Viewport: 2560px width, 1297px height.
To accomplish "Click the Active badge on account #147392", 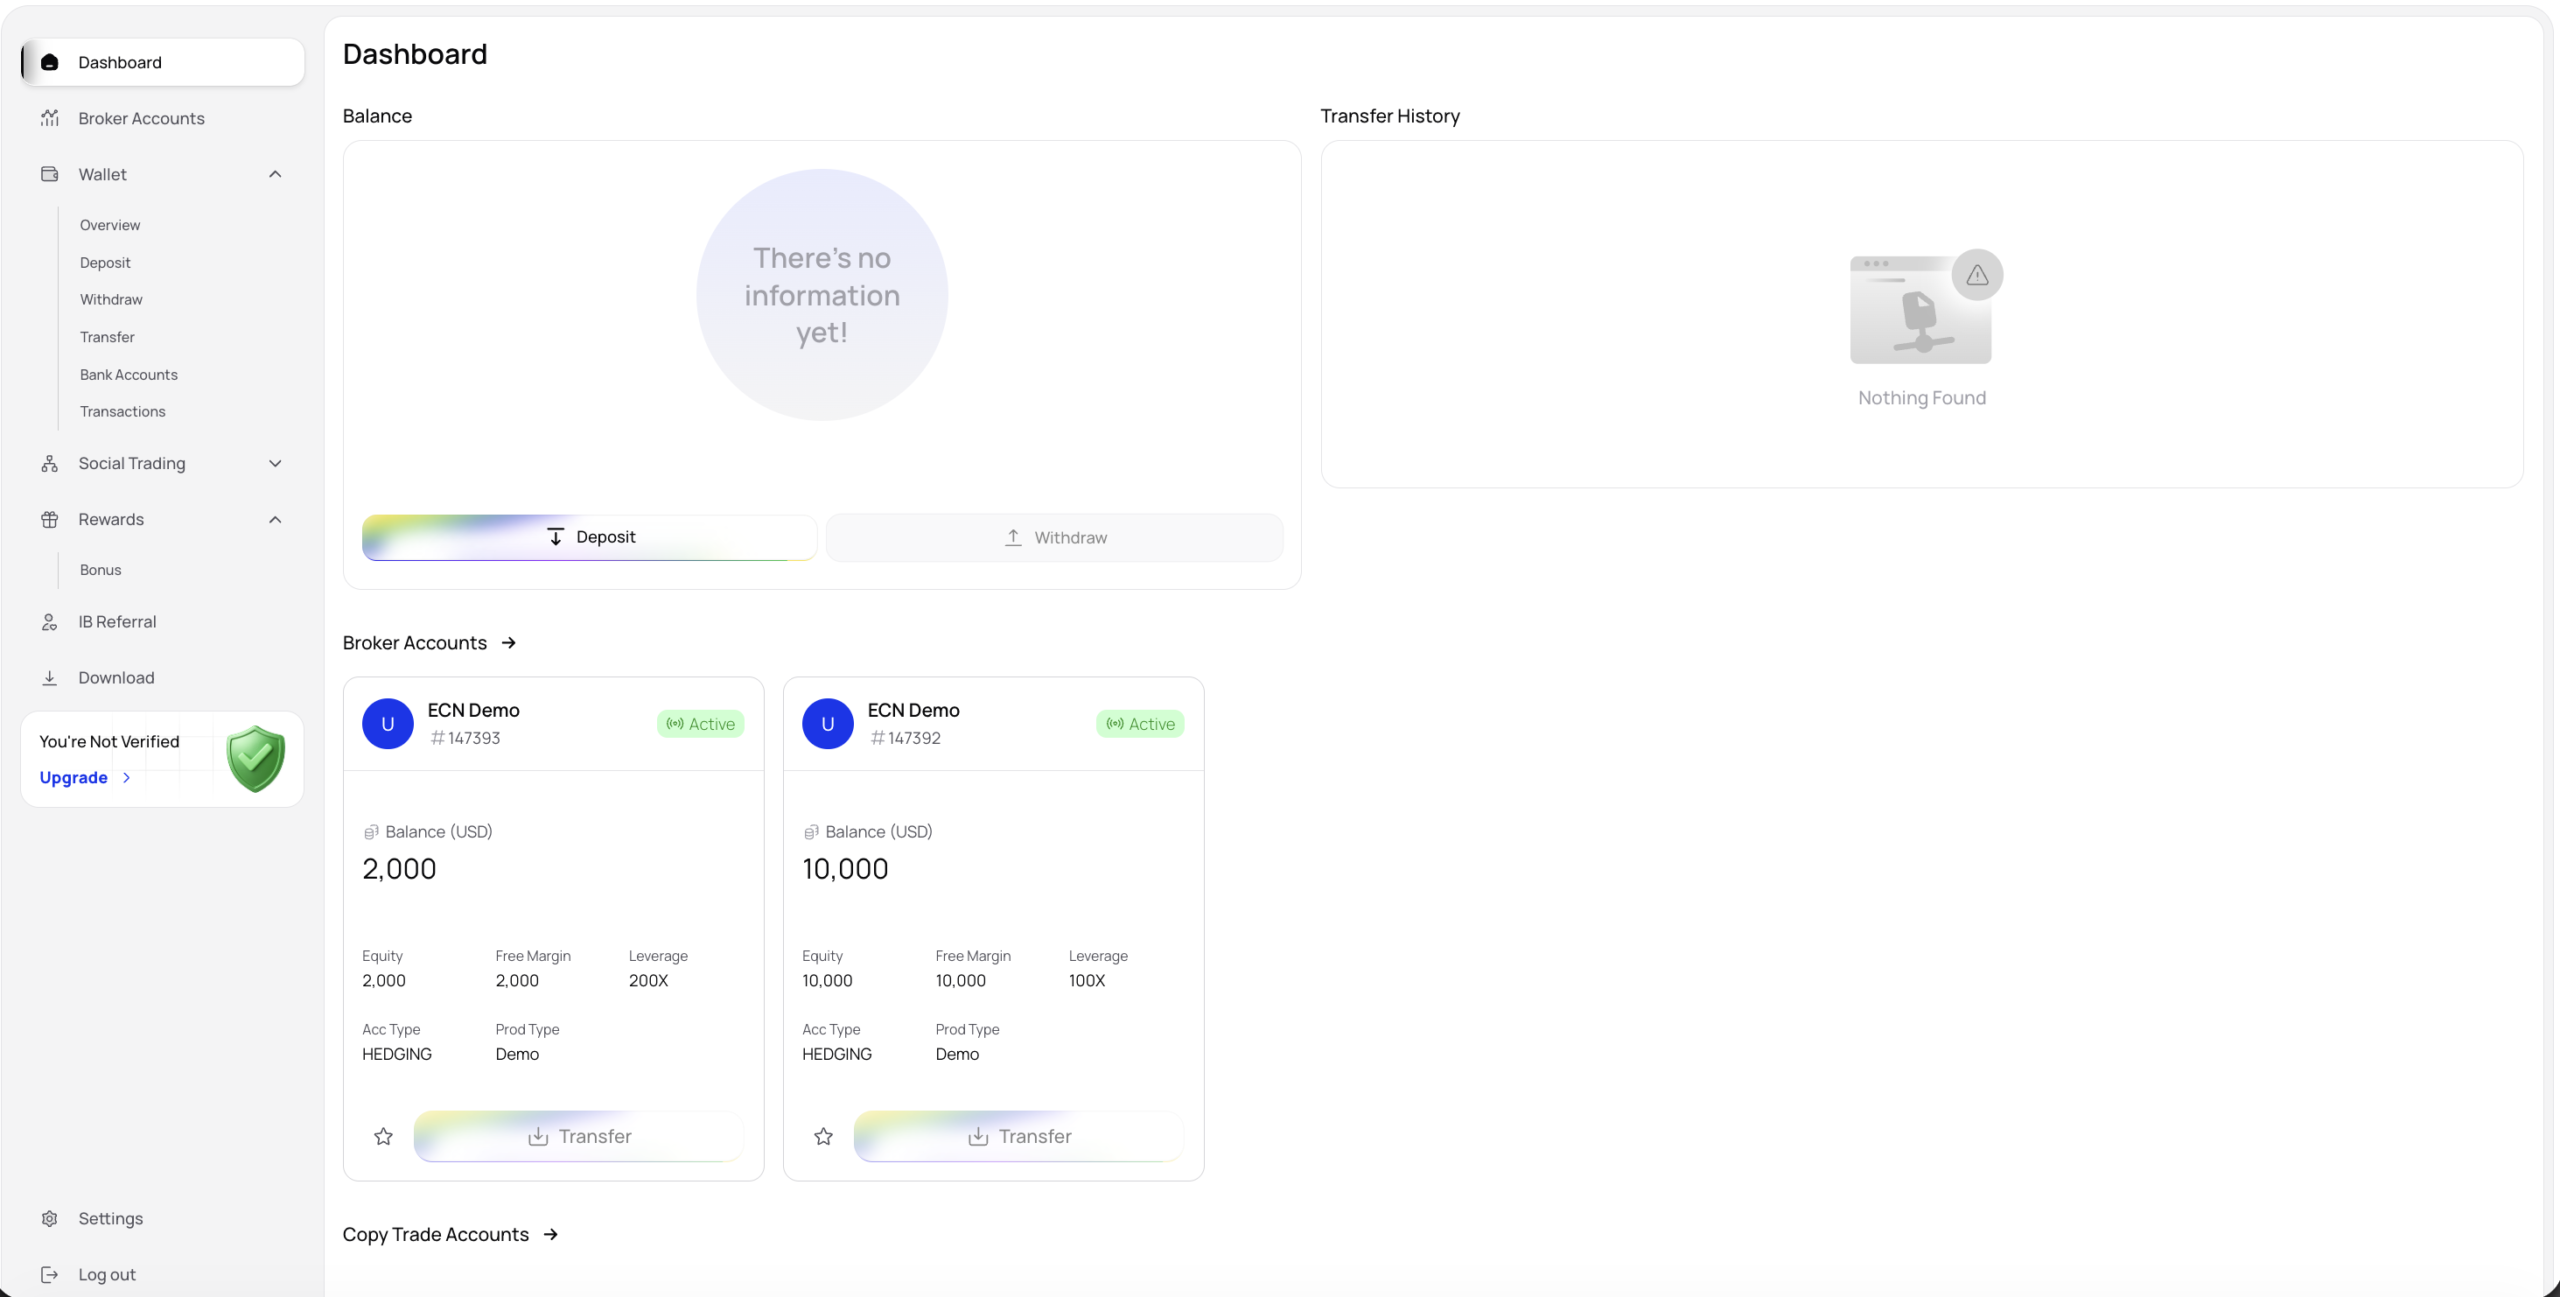I will coord(1140,724).
